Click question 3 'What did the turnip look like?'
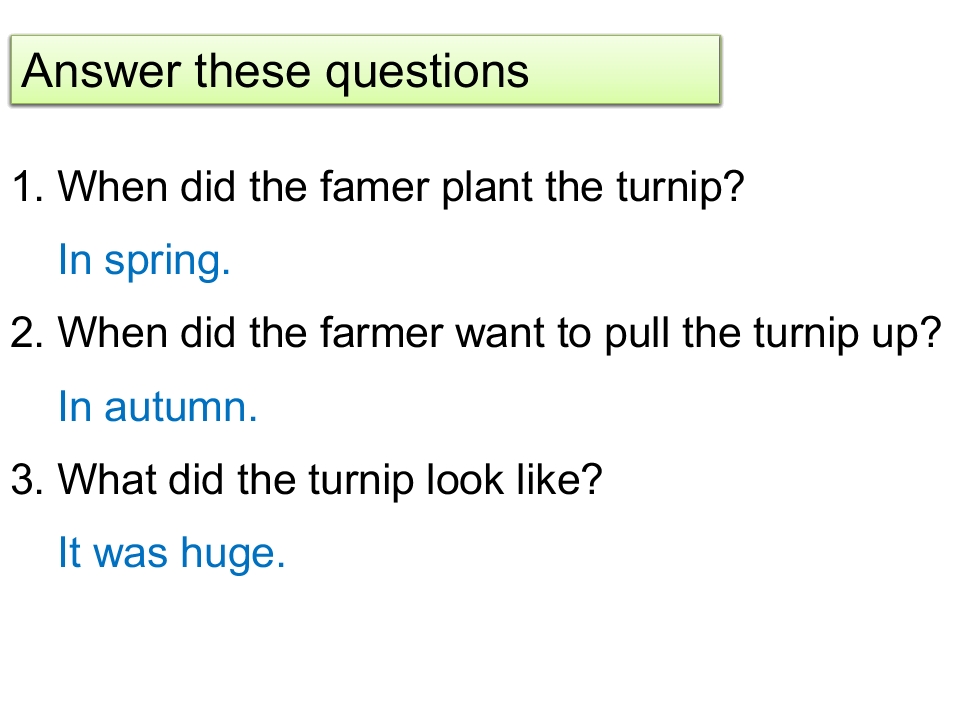 coord(307,479)
